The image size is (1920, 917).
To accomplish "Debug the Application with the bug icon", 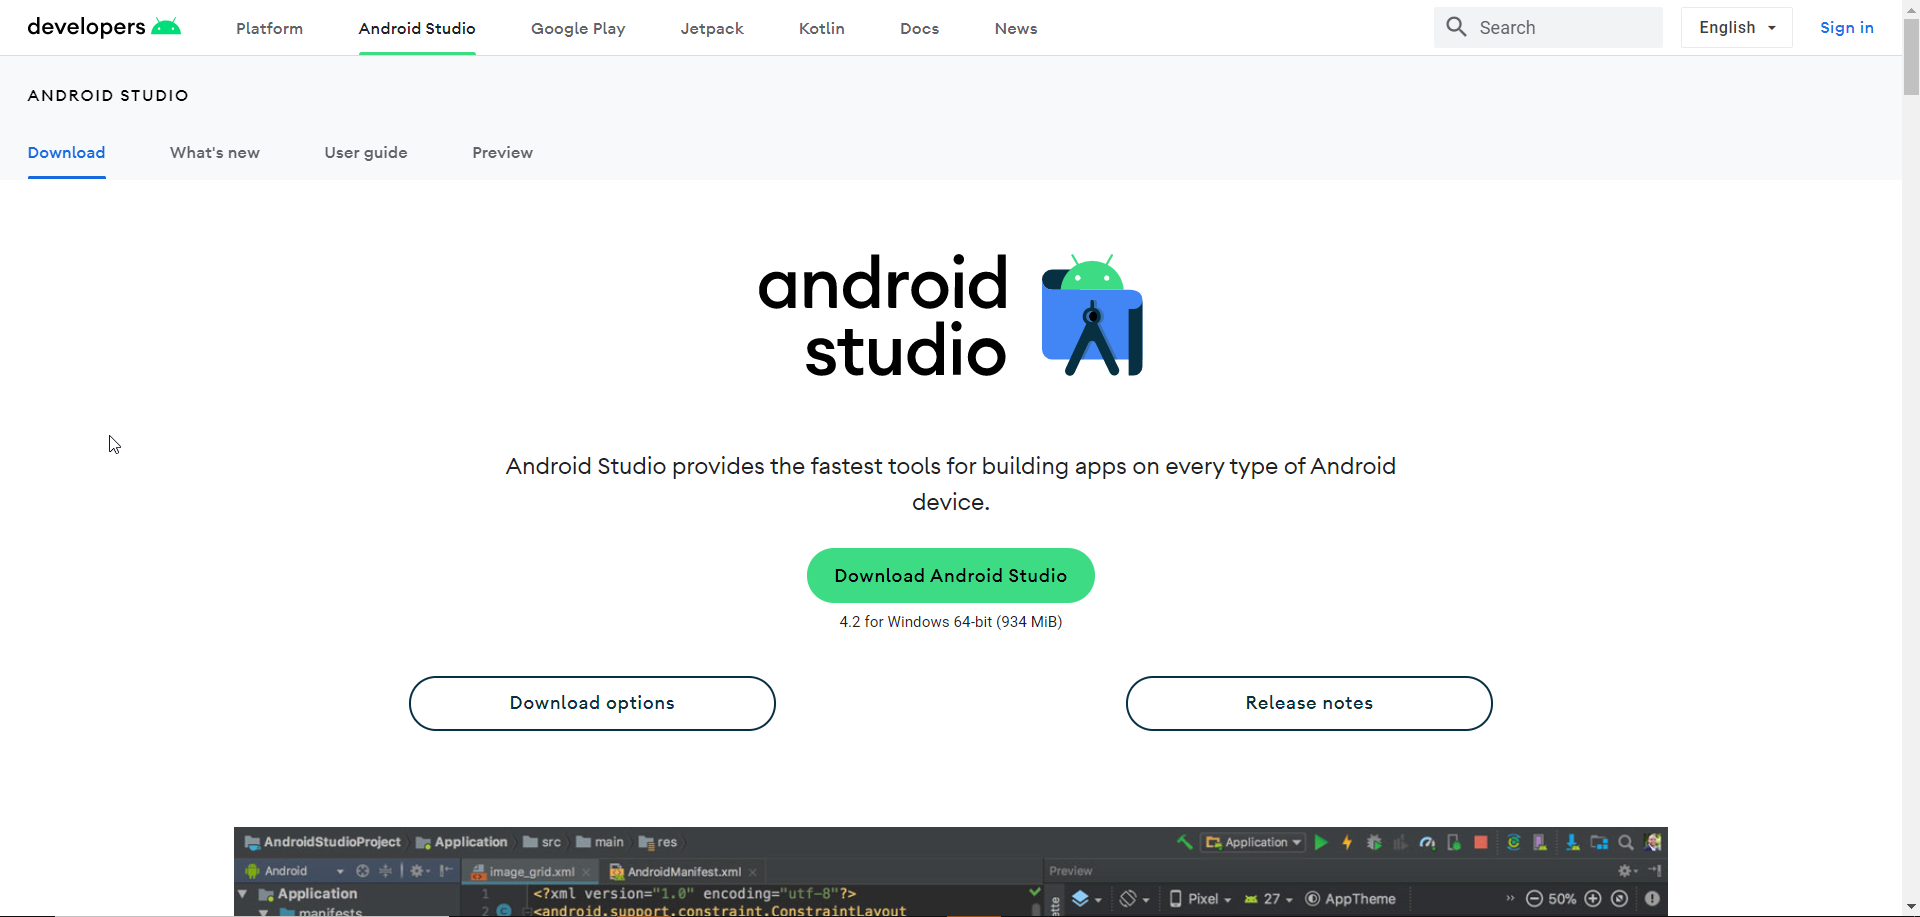I will [x=1373, y=842].
